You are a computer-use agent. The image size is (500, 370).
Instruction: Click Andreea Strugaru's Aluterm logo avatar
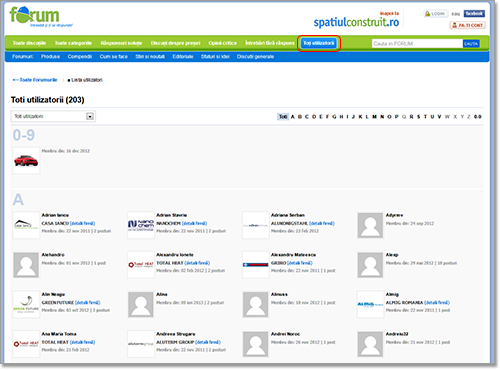(x=141, y=344)
